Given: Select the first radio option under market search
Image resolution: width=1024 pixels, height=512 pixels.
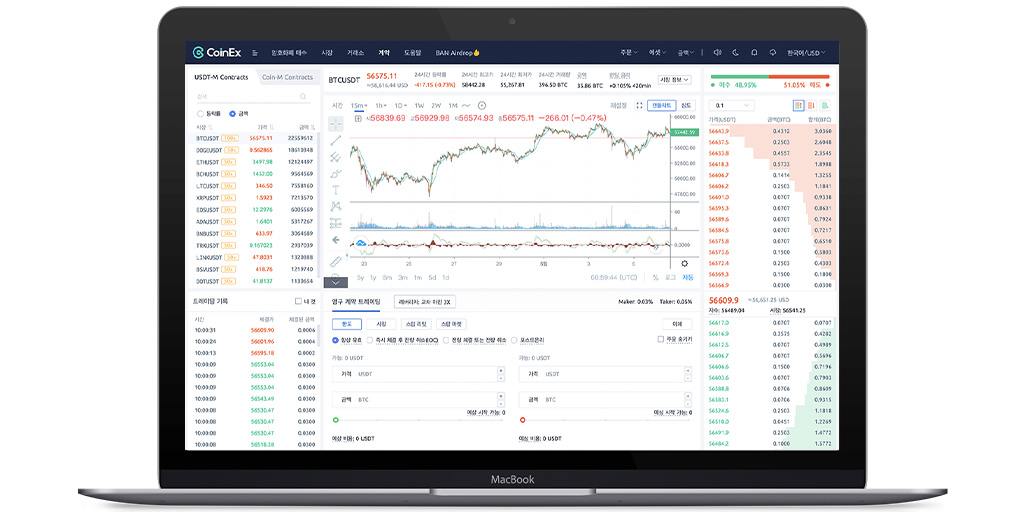Looking at the screenshot, I should point(200,114).
